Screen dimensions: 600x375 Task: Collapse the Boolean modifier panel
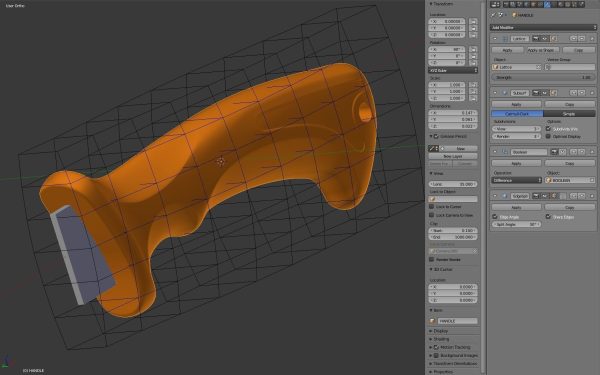coord(495,152)
